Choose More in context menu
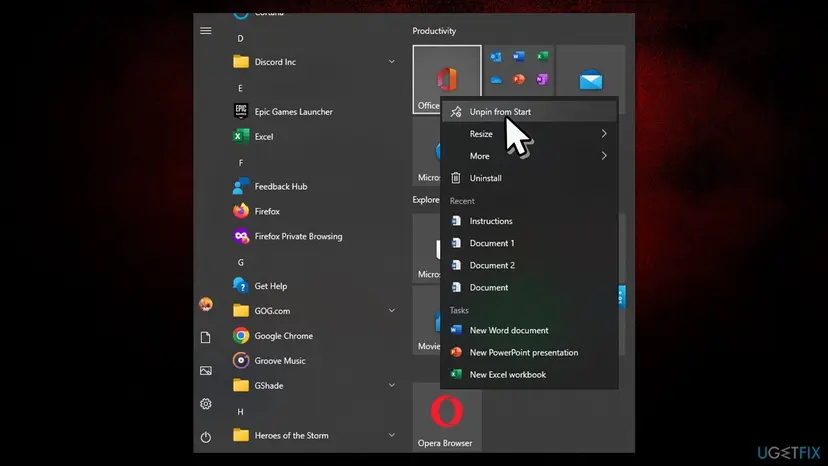This screenshot has width=828, height=466. tap(529, 156)
